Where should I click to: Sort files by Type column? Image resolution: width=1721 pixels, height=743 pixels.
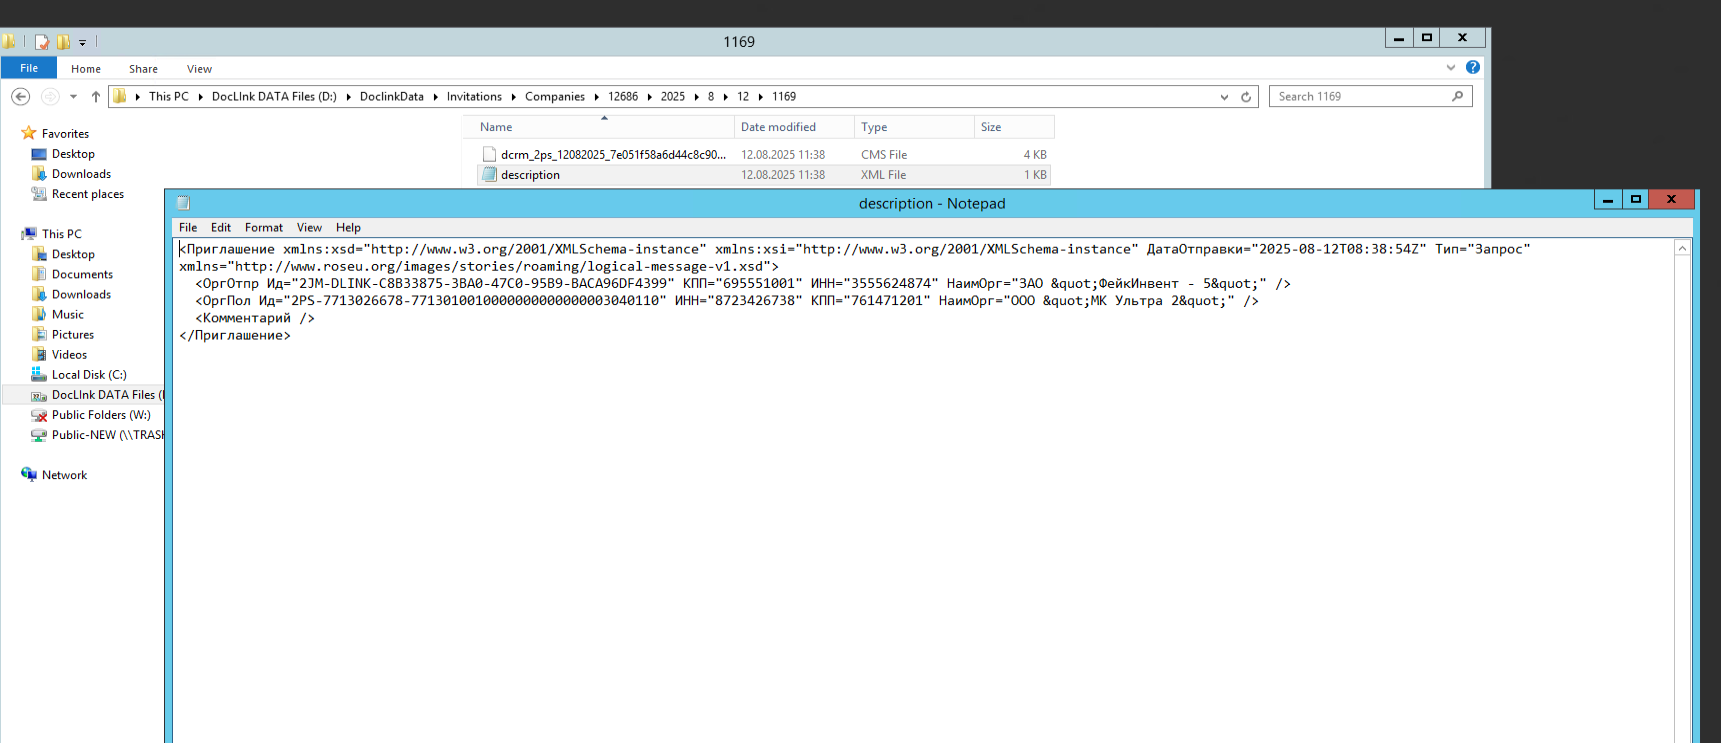(914, 127)
